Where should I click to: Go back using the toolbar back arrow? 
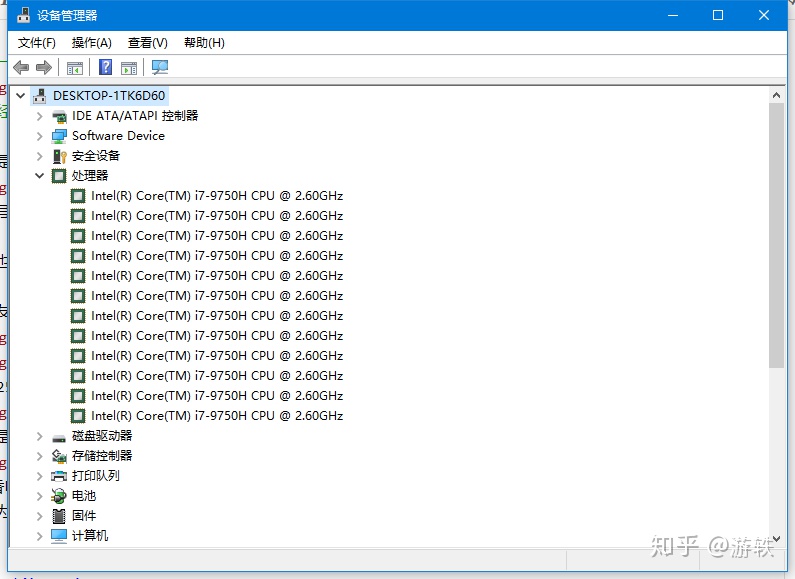21,67
